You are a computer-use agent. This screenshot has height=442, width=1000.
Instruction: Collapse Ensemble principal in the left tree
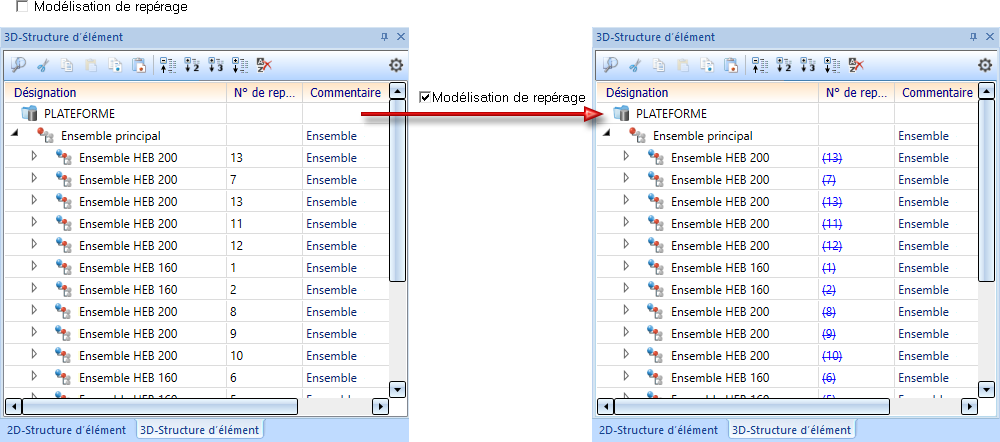[x=15, y=135]
